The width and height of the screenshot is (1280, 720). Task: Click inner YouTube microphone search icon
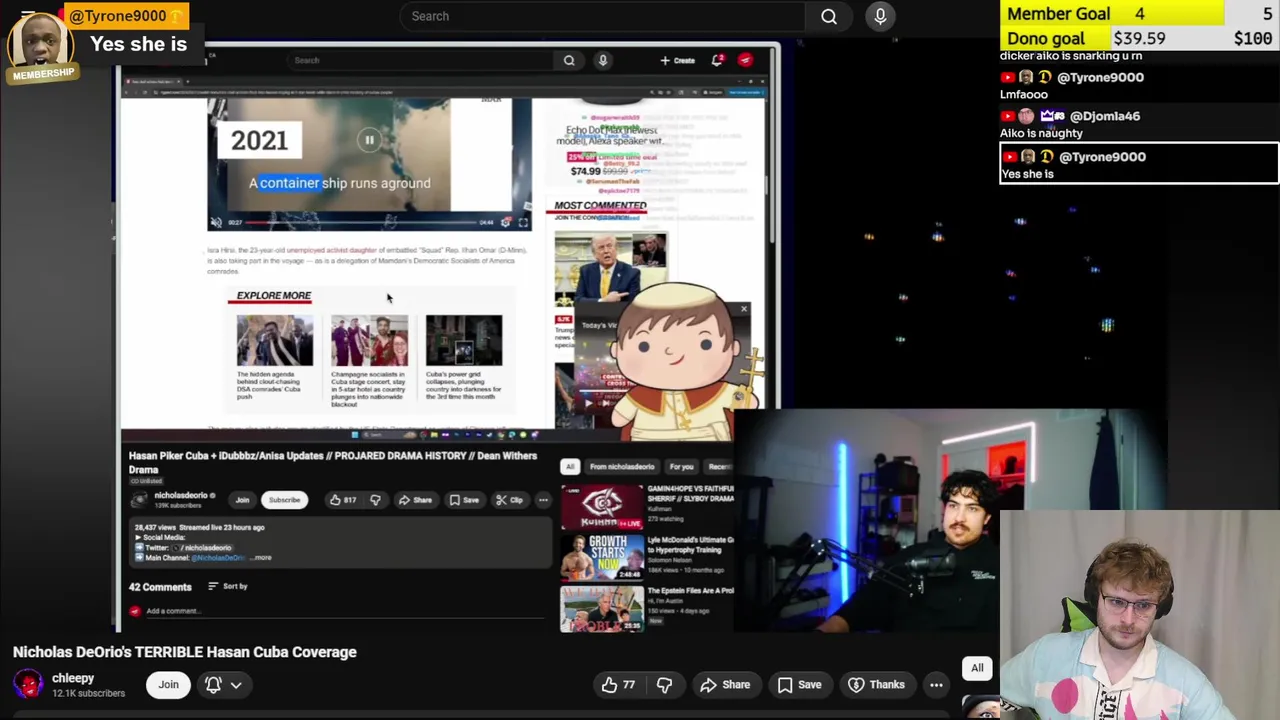click(603, 60)
